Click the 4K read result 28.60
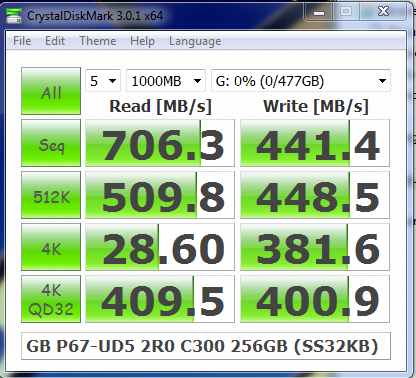The width and height of the screenshot is (416, 378). 160,247
